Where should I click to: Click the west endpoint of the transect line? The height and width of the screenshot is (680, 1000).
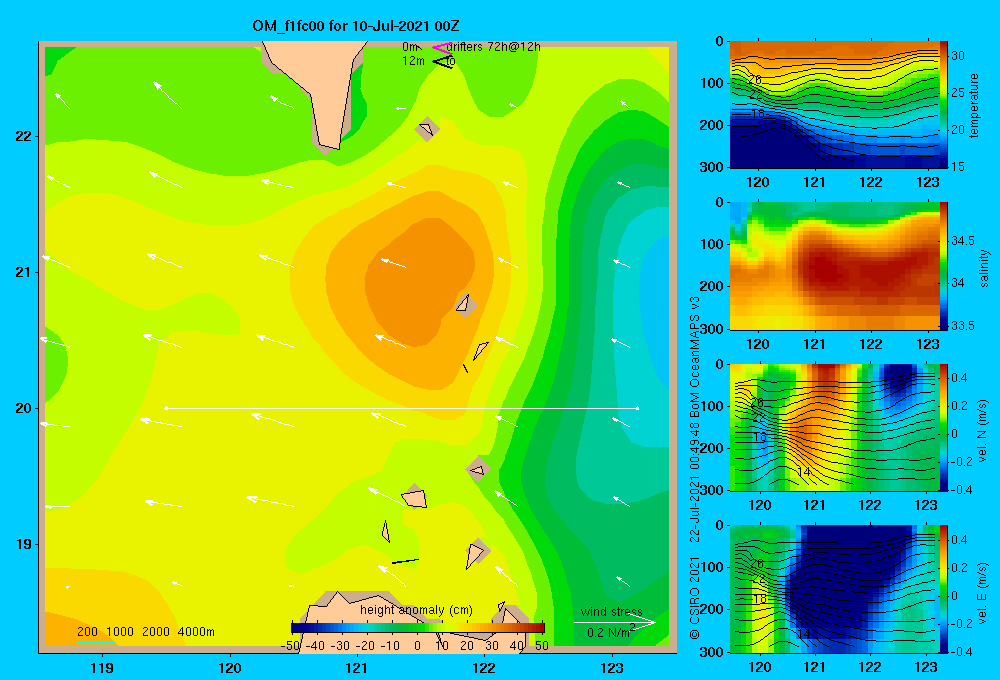pyautogui.click(x=166, y=408)
